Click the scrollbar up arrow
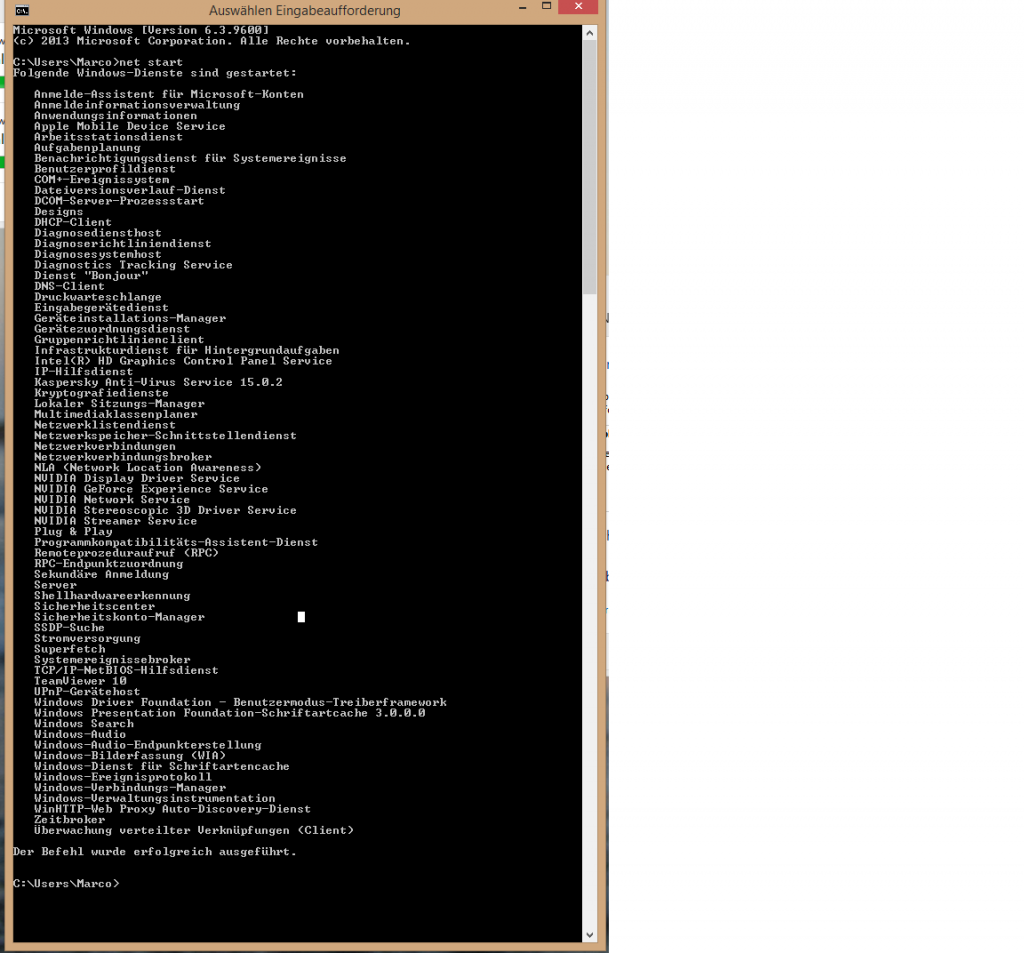This screenshot has width=1024, height=953. (590, 33)
